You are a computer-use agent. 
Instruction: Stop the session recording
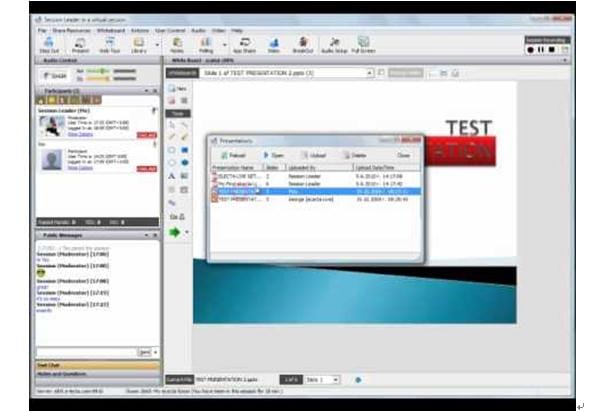[552, 50]
